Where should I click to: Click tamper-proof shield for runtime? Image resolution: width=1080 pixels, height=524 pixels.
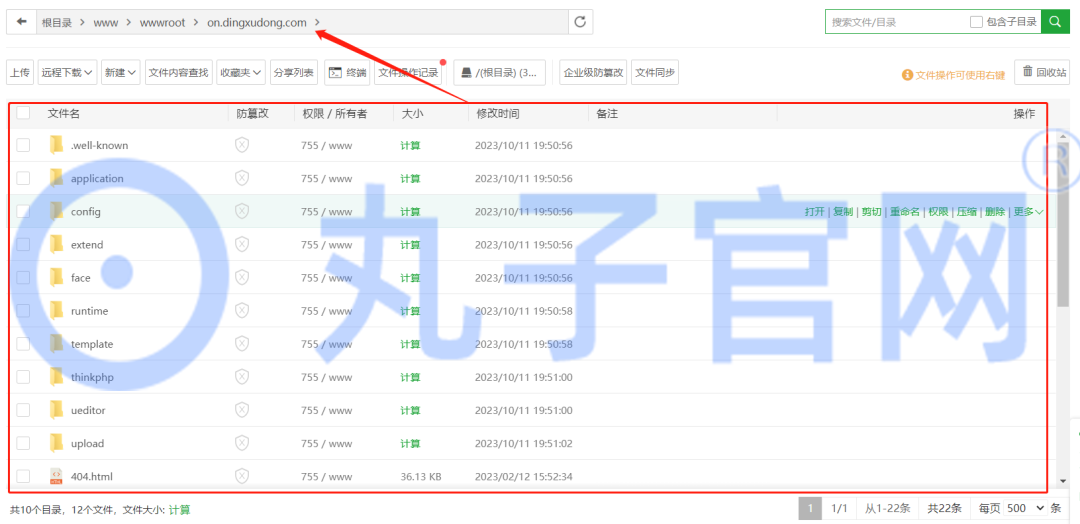click(242, 311)
